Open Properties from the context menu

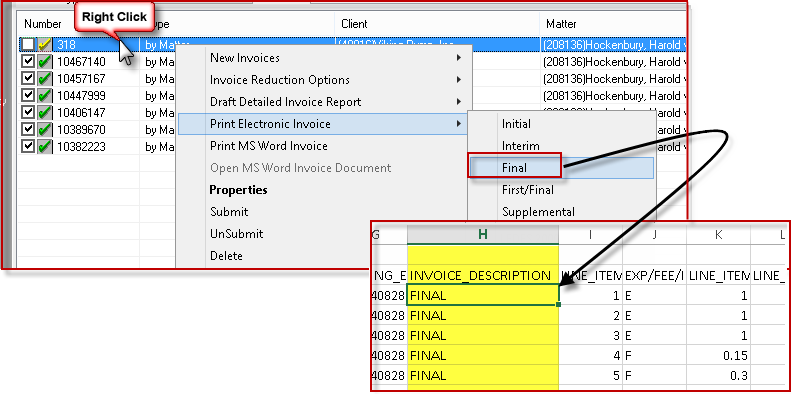tap(239, 190)
